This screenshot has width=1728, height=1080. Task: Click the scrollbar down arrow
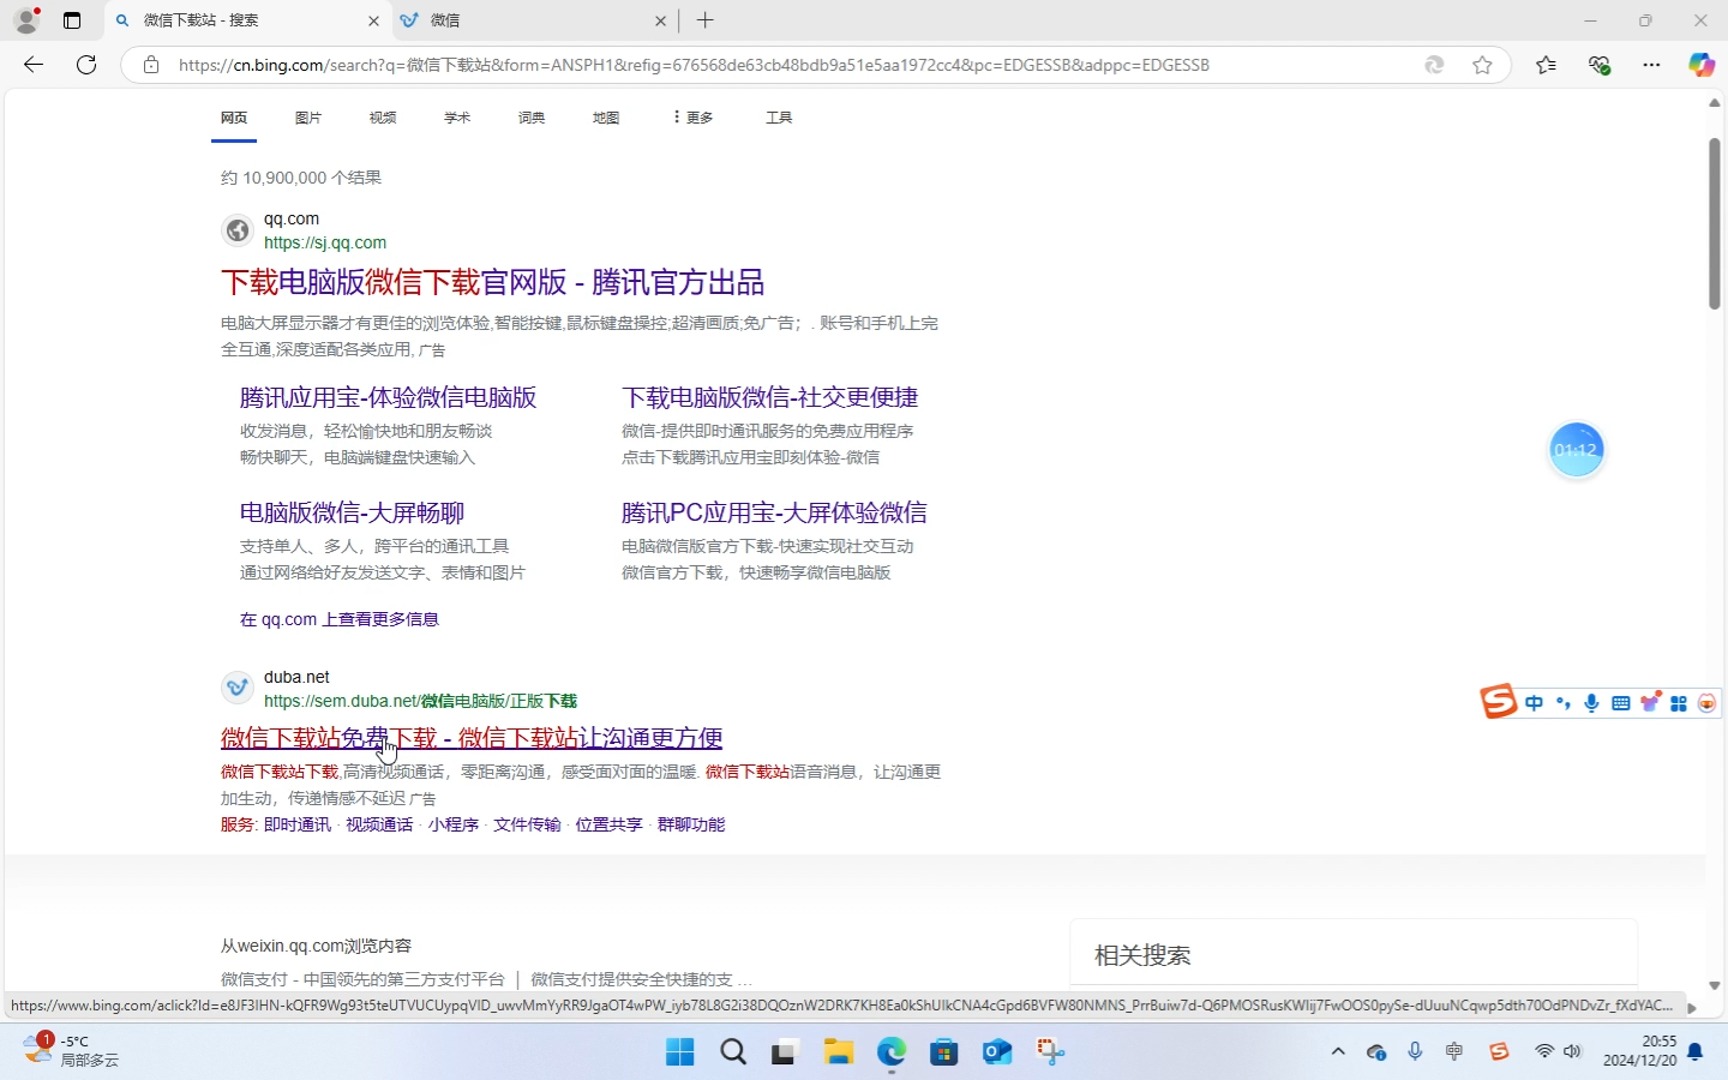pos(1714,985)
